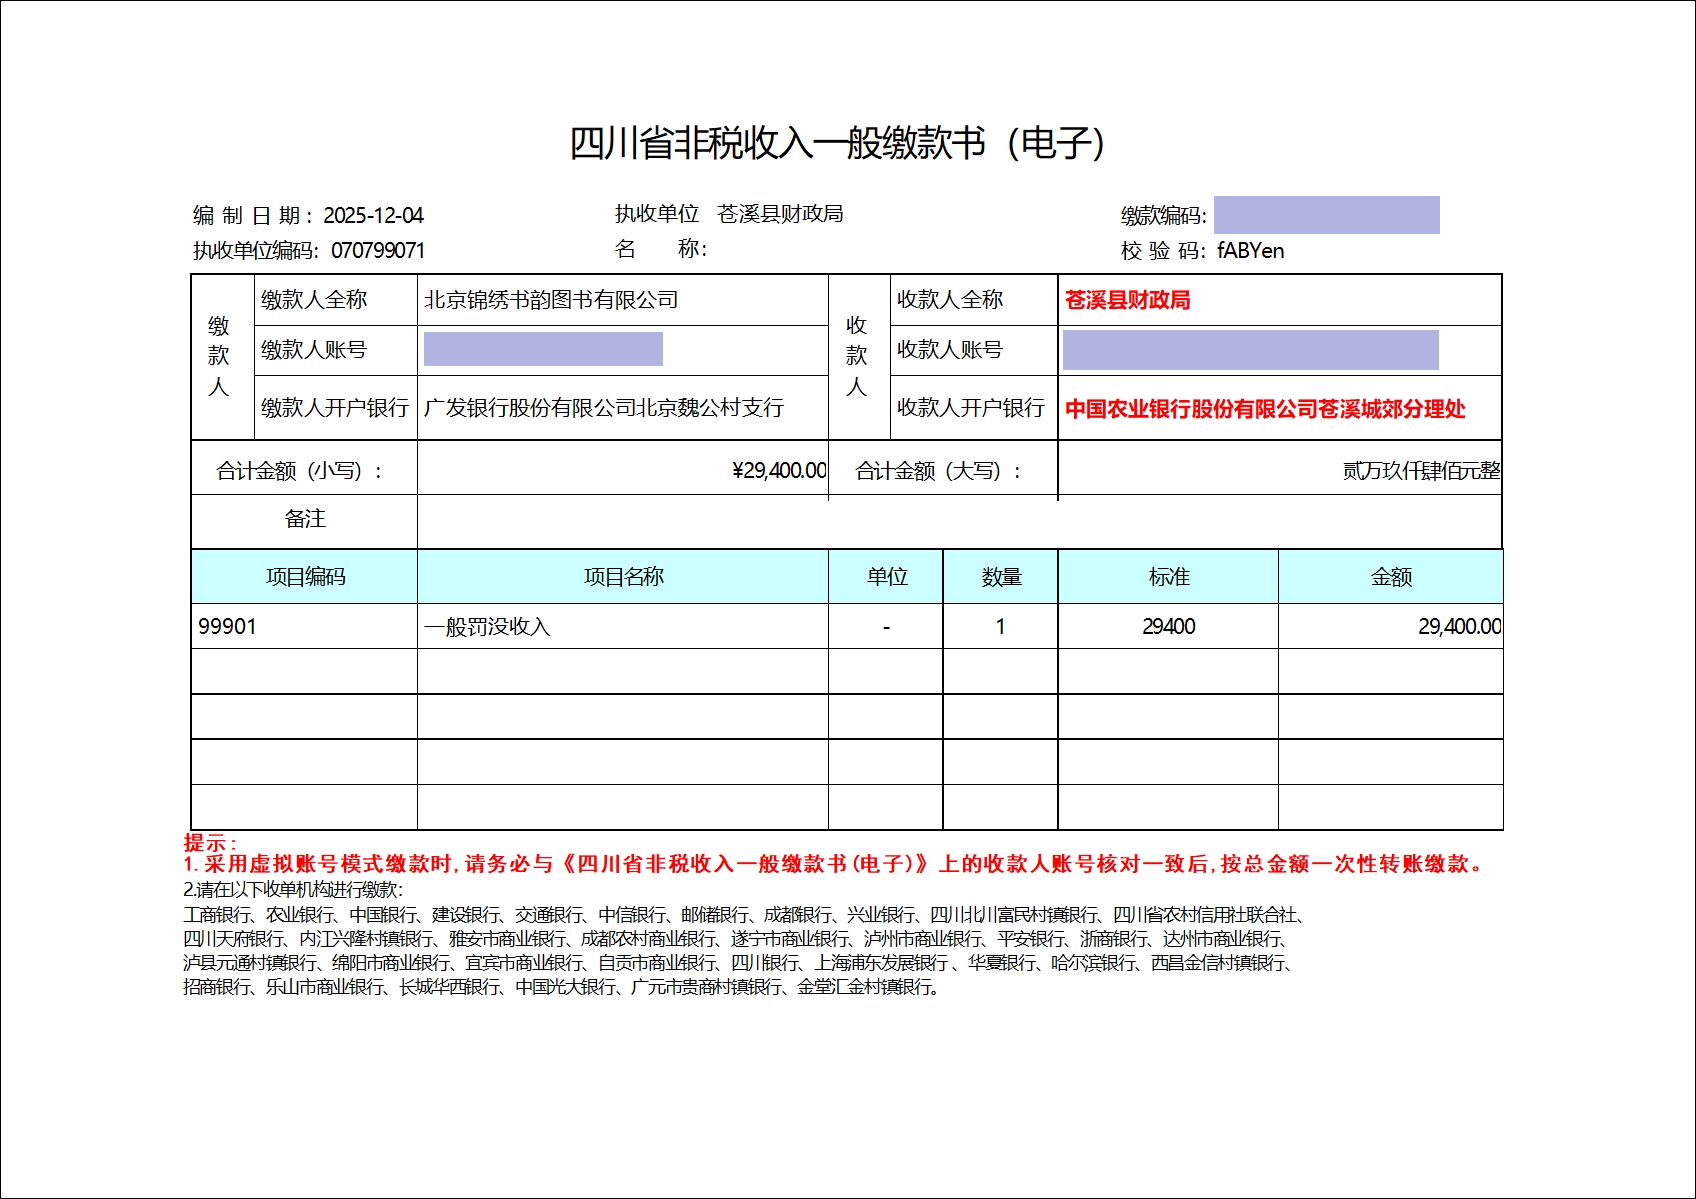
Task: Click payer name 北京锦绣书韵图书有限公司
Action: tap(551, 300)
